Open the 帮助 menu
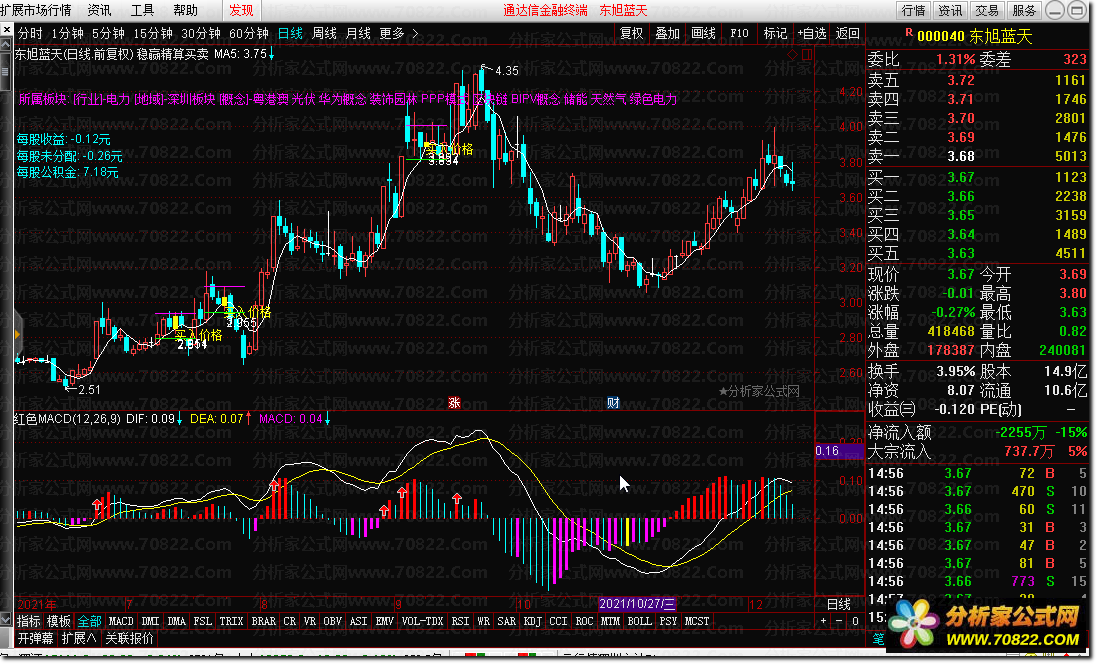Screen dimensions: 1098x664 tap(185, 11)
